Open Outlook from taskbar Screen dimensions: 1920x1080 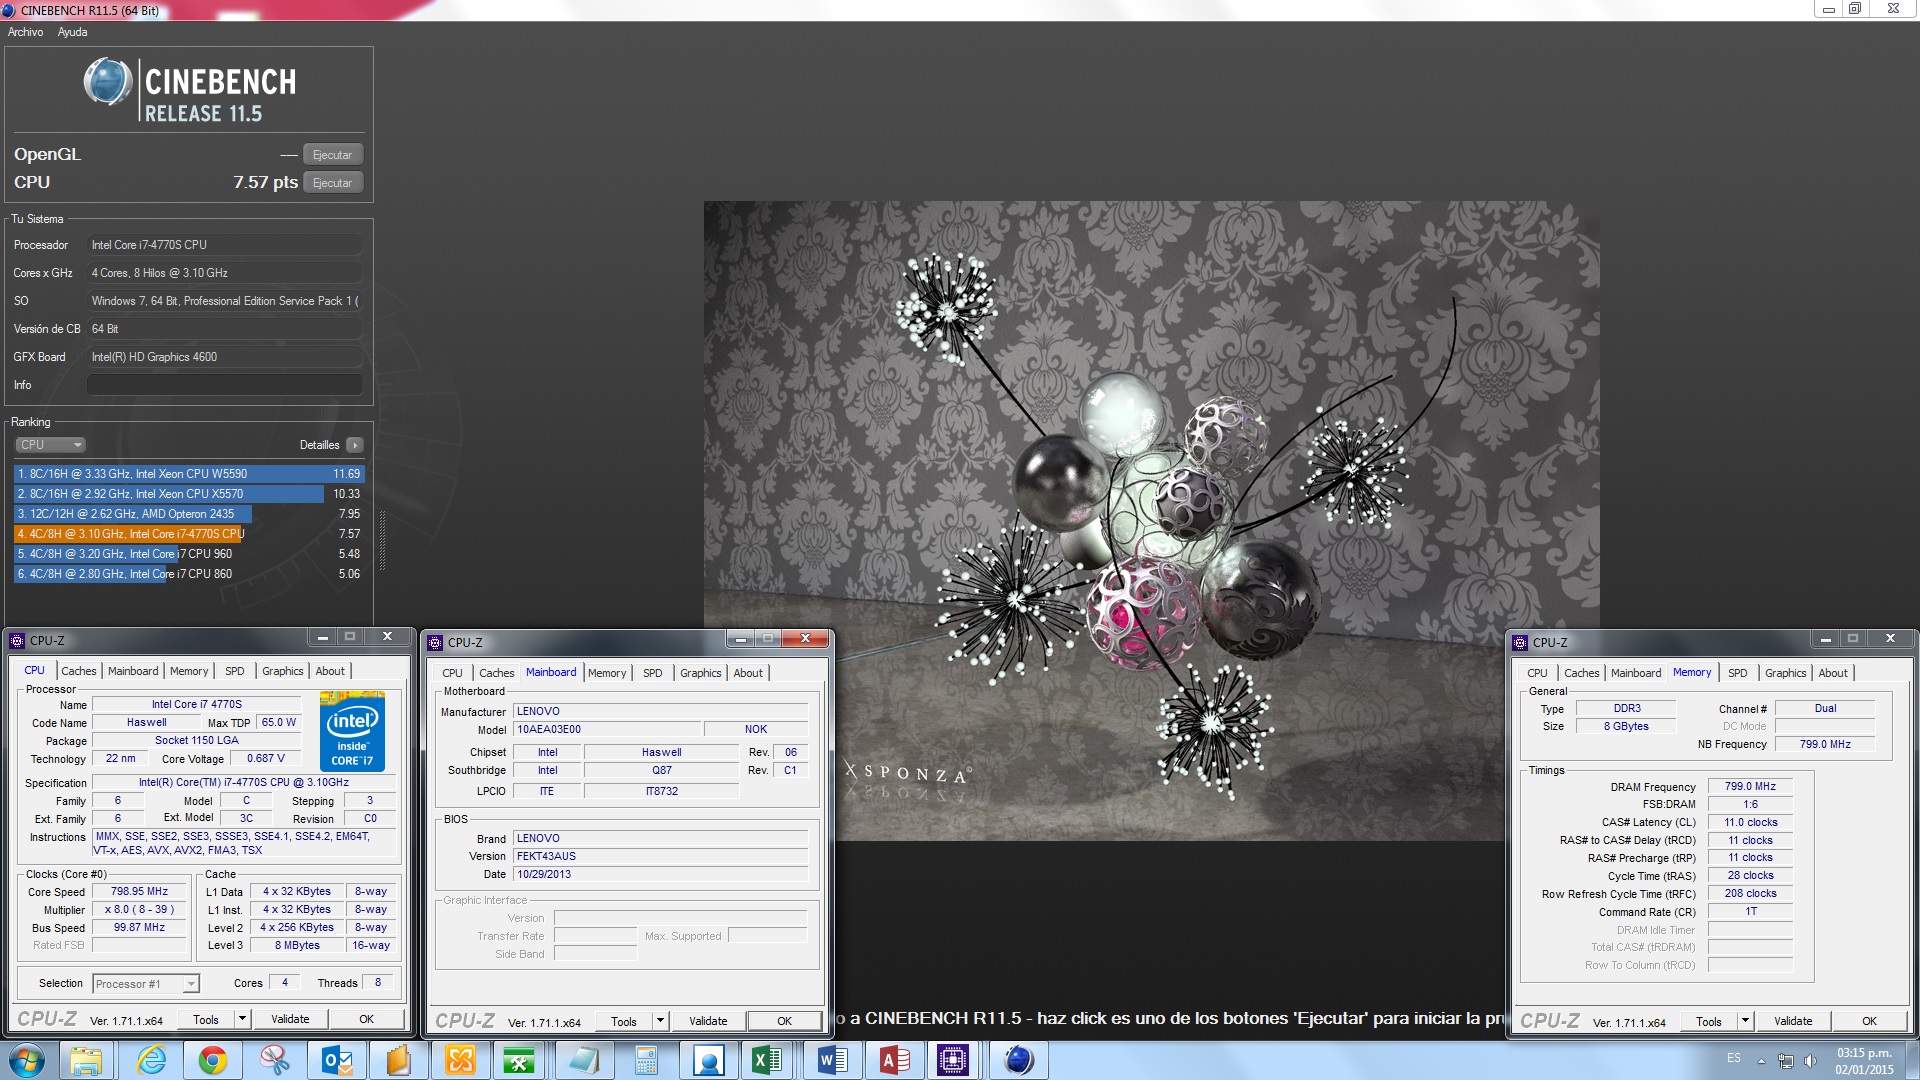pos(337,1060)
